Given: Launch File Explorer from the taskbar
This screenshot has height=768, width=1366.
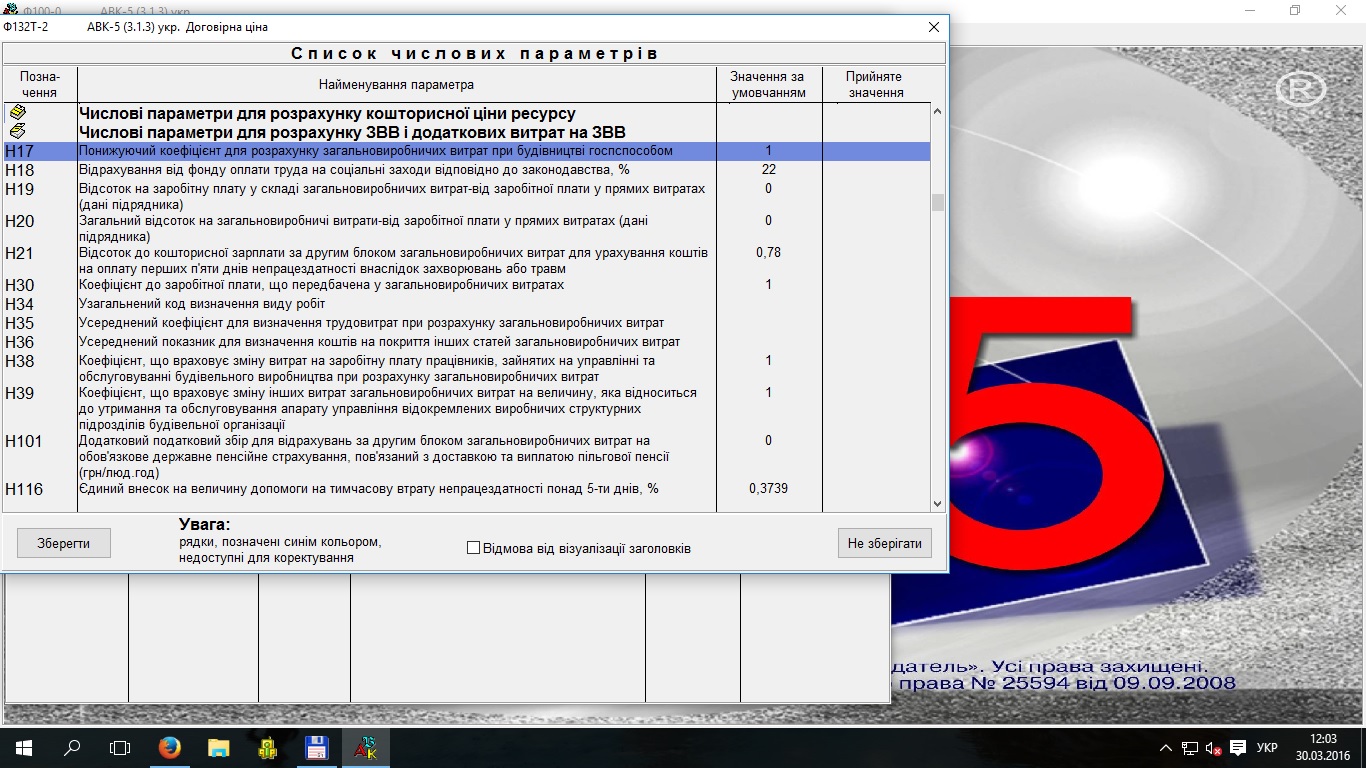Looking at the screenshot, I should (218, 747).
